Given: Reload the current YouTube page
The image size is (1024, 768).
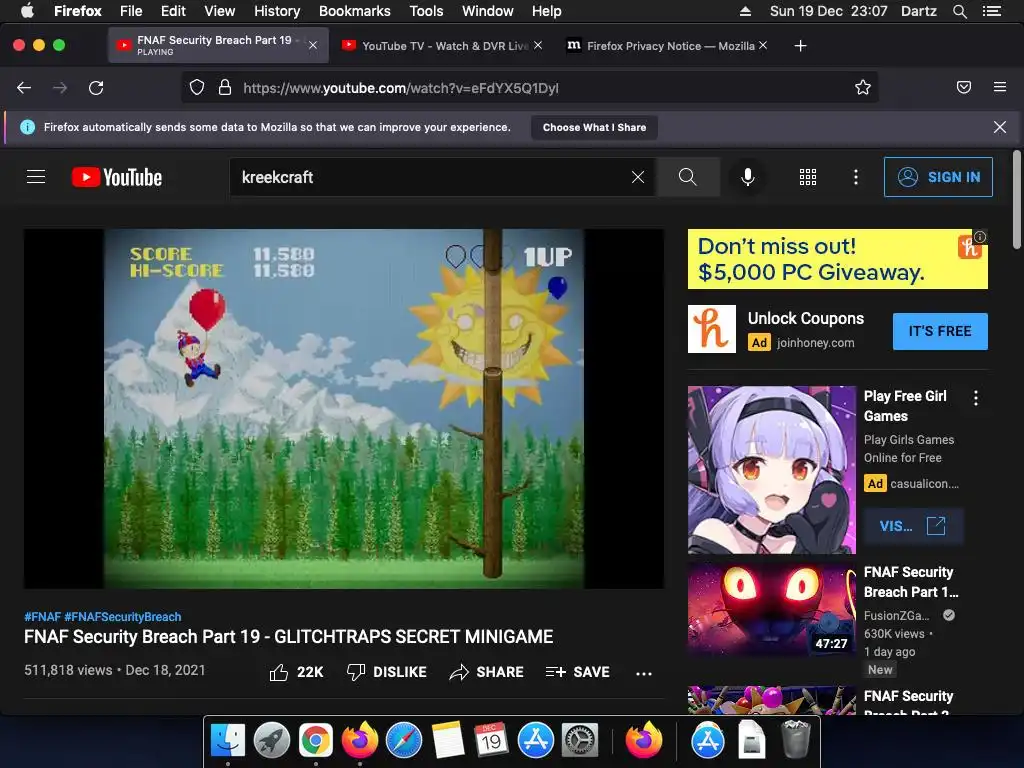Looking at the screenshot, I should (96, 88).
